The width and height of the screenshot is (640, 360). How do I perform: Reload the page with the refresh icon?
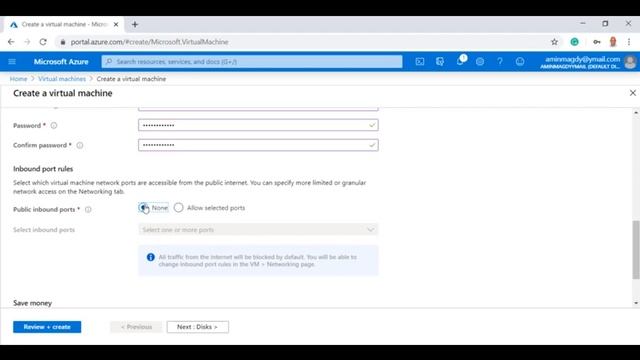tap(43, 42)
